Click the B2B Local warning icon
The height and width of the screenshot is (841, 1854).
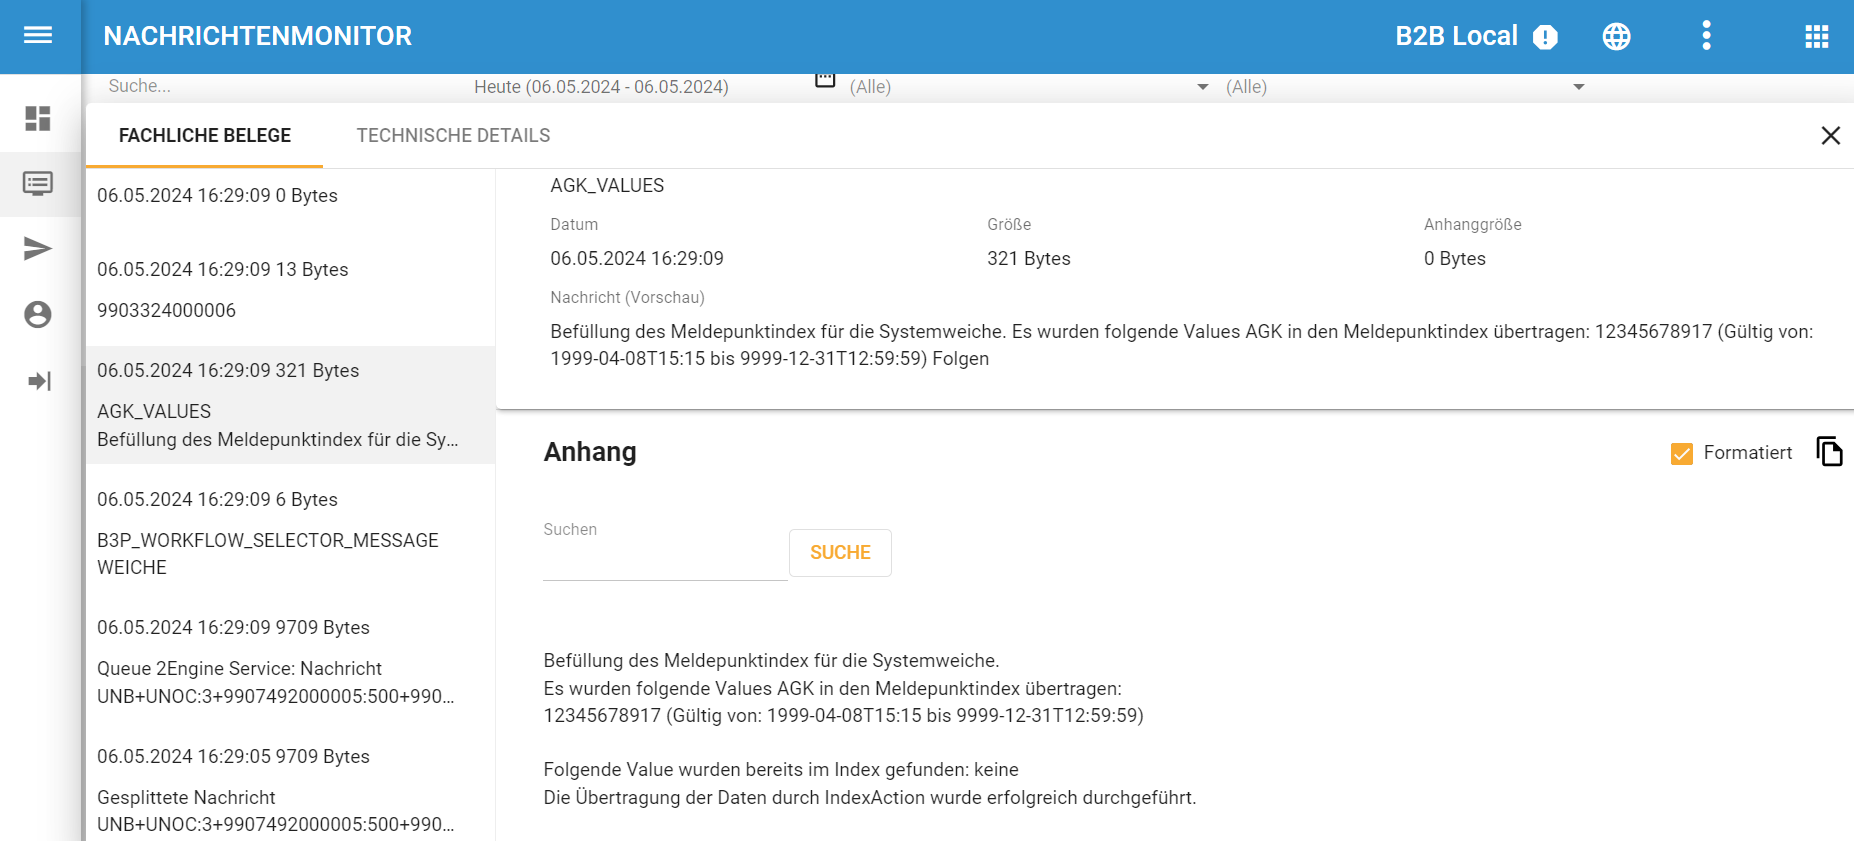[1545, 37]
